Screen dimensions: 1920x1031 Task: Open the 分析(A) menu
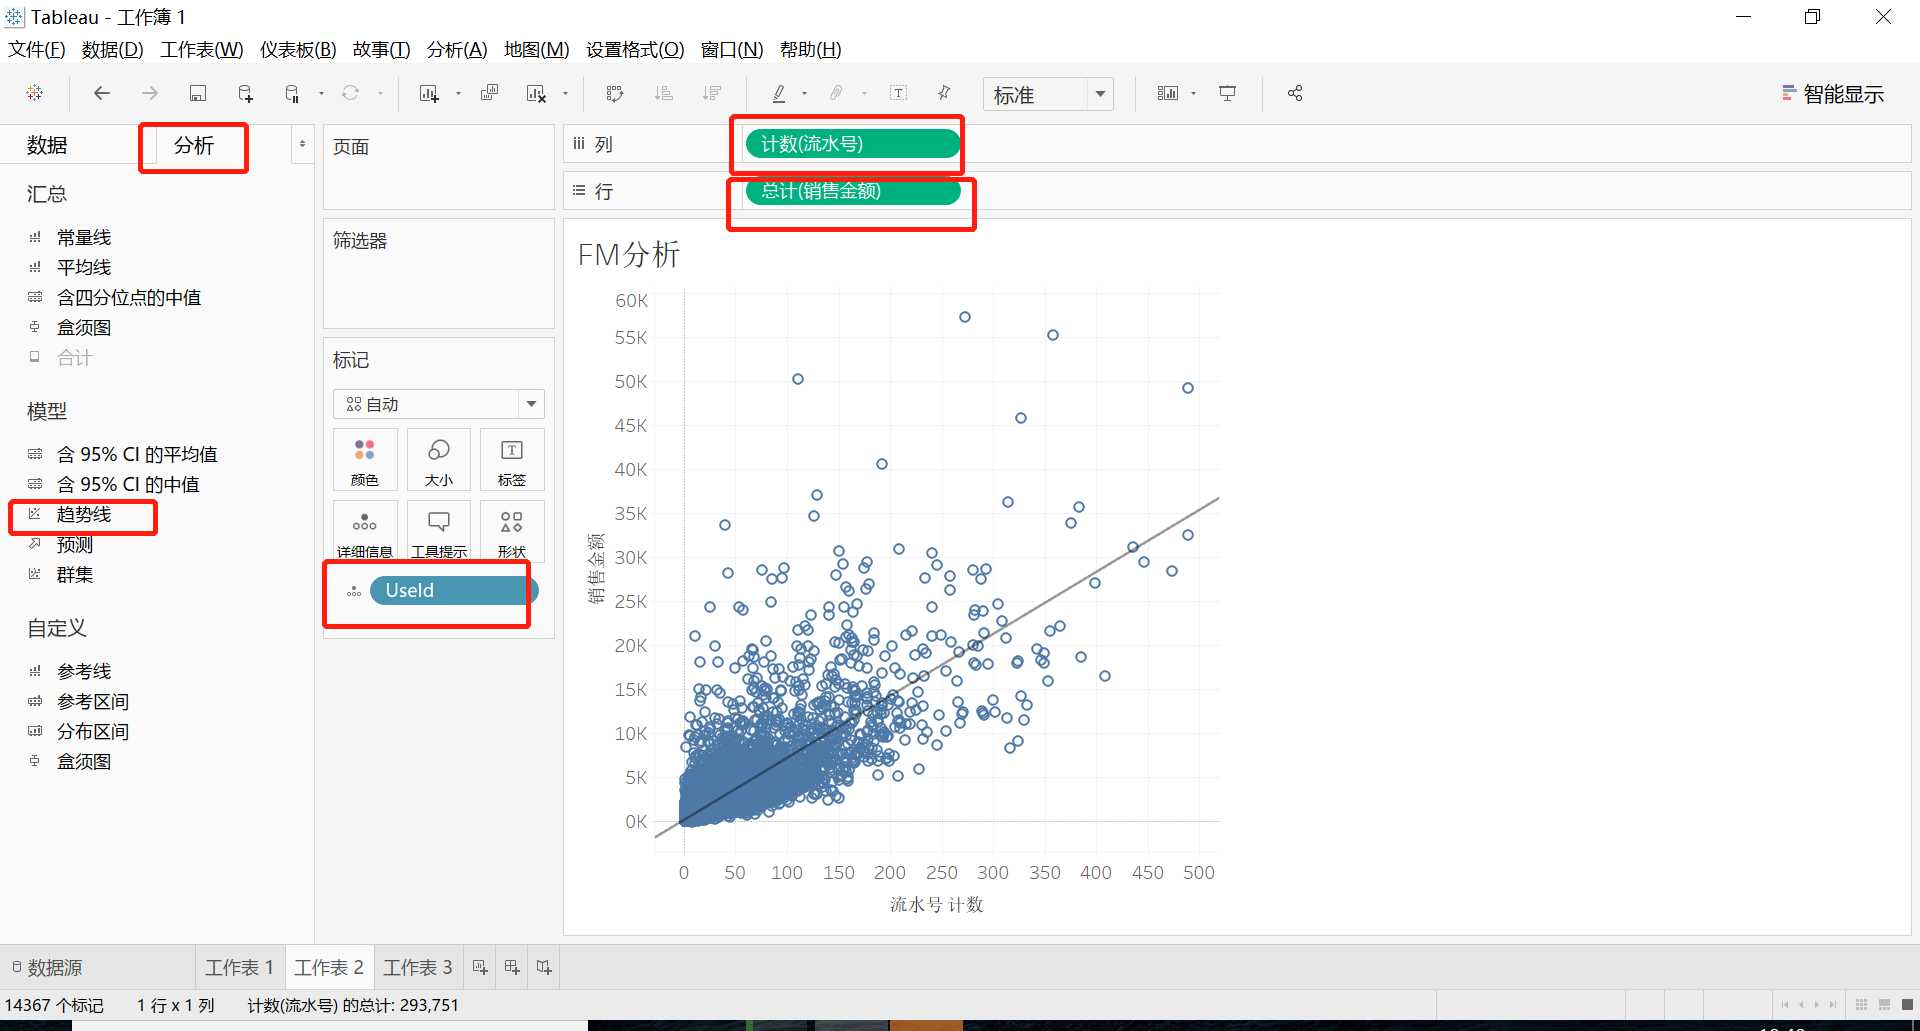(456, 49)
